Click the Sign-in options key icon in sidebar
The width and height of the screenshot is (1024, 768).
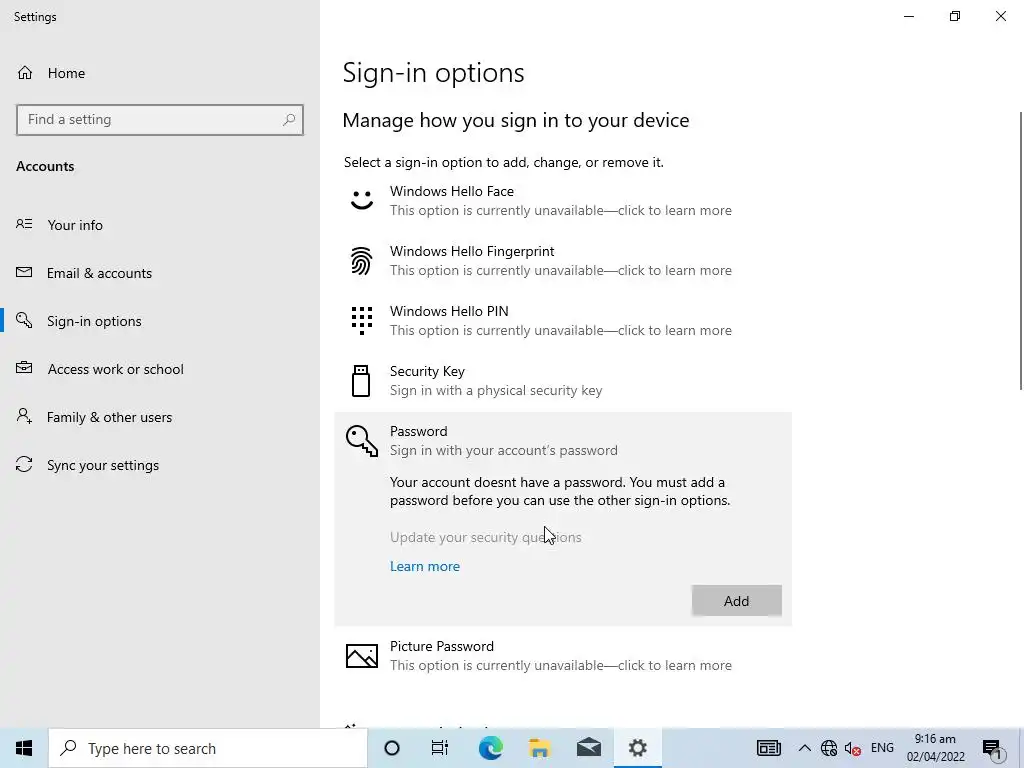click(24, 321)
